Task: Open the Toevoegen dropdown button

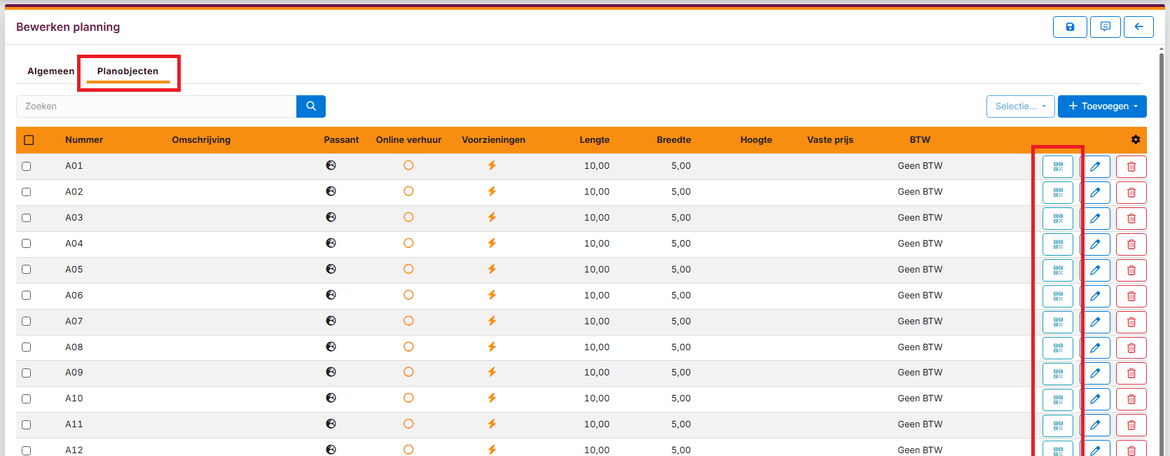Action: 1102,106
